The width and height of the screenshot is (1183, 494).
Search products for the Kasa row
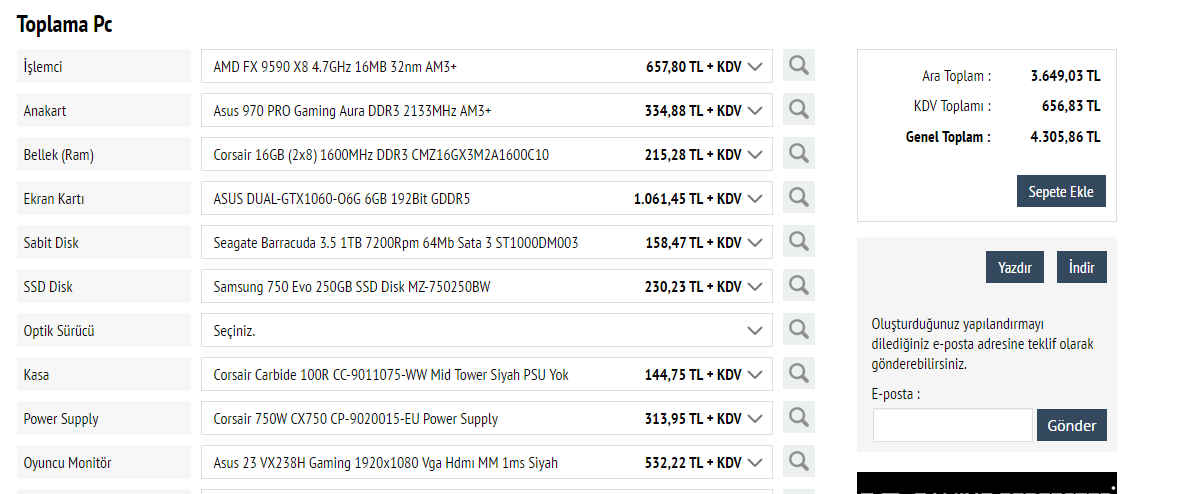pyautogui.click(x=798, y=374)
